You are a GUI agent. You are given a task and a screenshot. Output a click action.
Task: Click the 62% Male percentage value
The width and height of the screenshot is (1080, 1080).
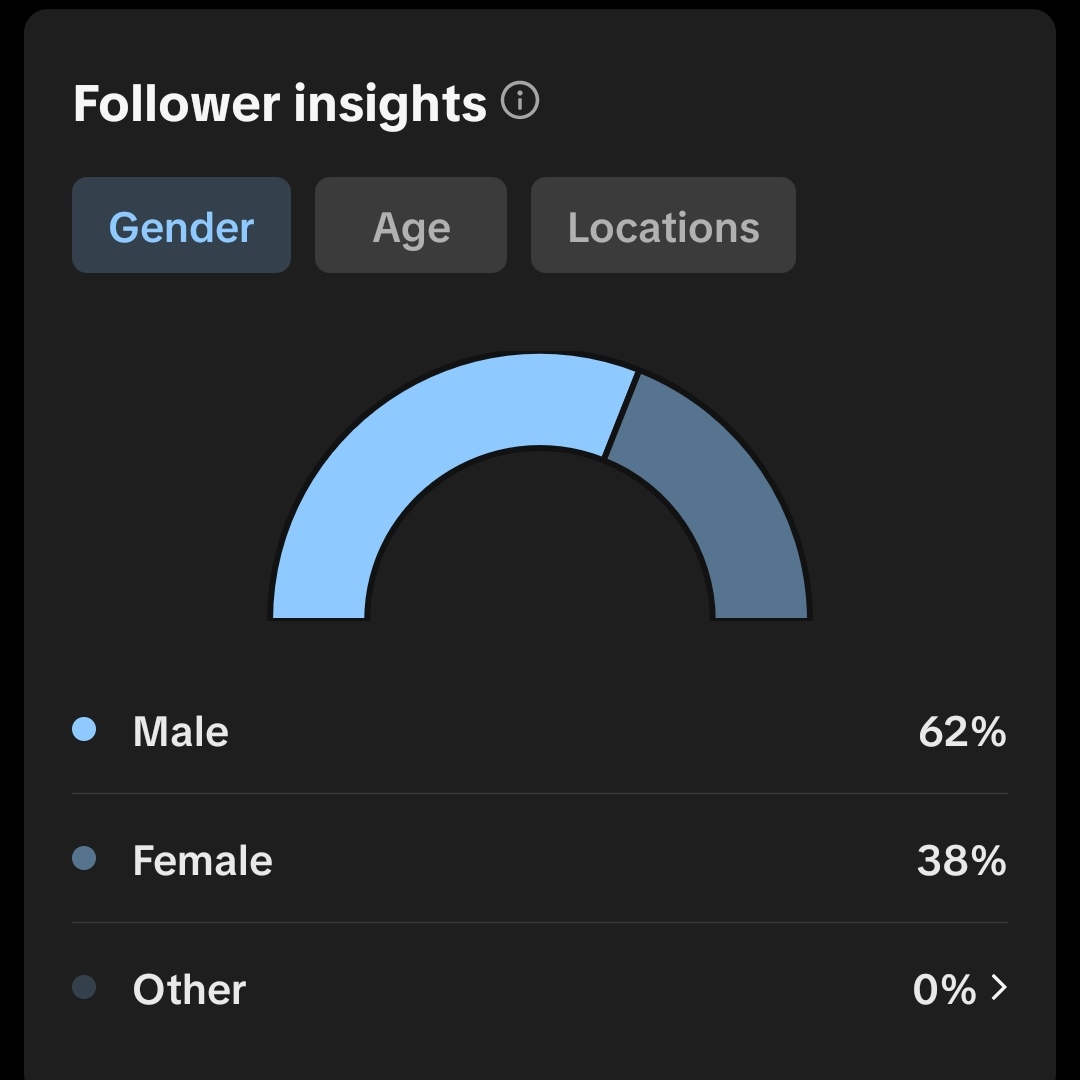[962, 731]
